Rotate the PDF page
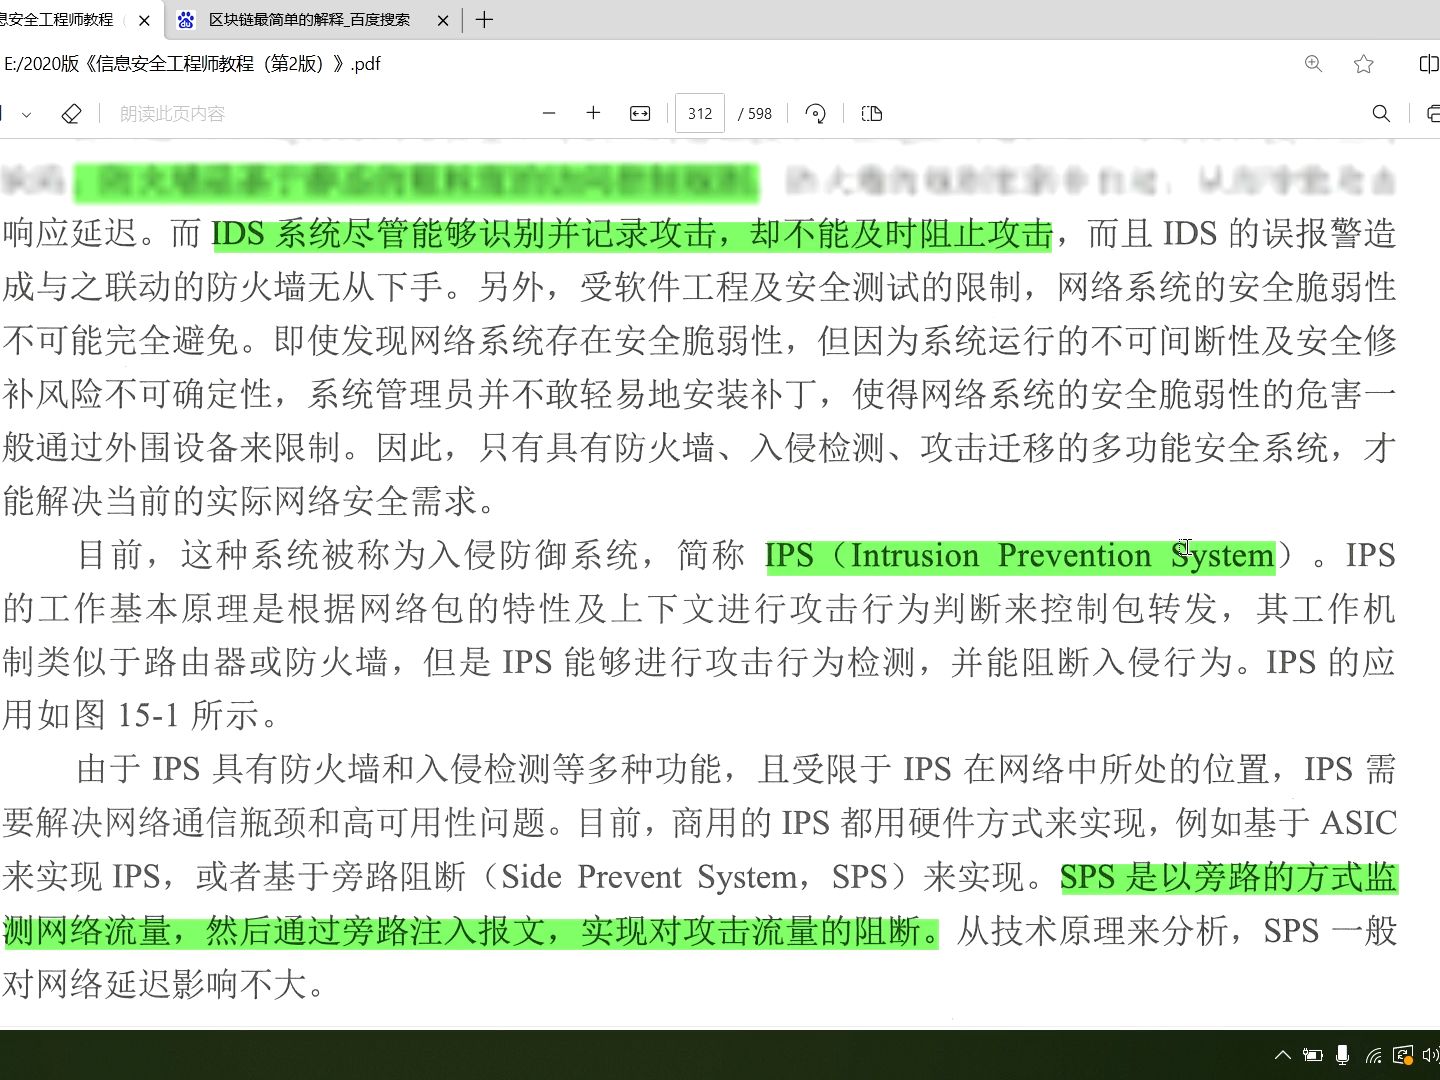The width and height of the screenshot is (1440, 1080). pyautogui.click(x=816, y=114)
